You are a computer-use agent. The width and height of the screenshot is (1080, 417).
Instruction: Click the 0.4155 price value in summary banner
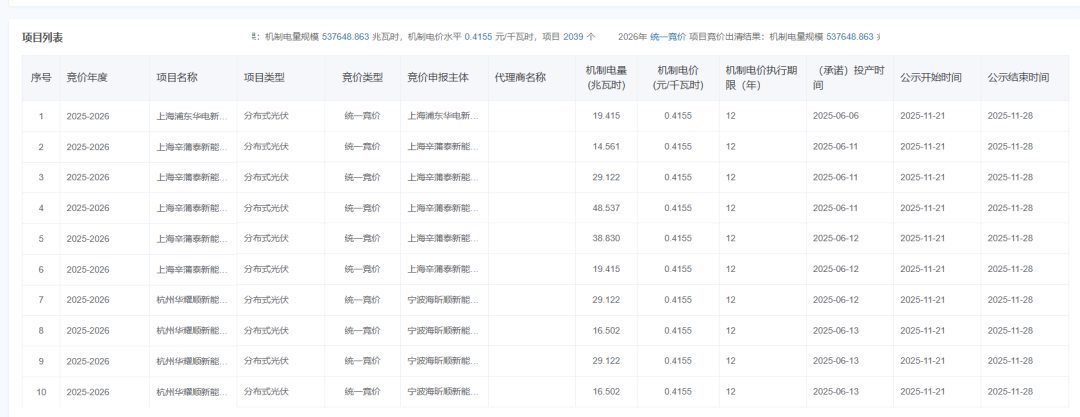click(x=480, y=37)
